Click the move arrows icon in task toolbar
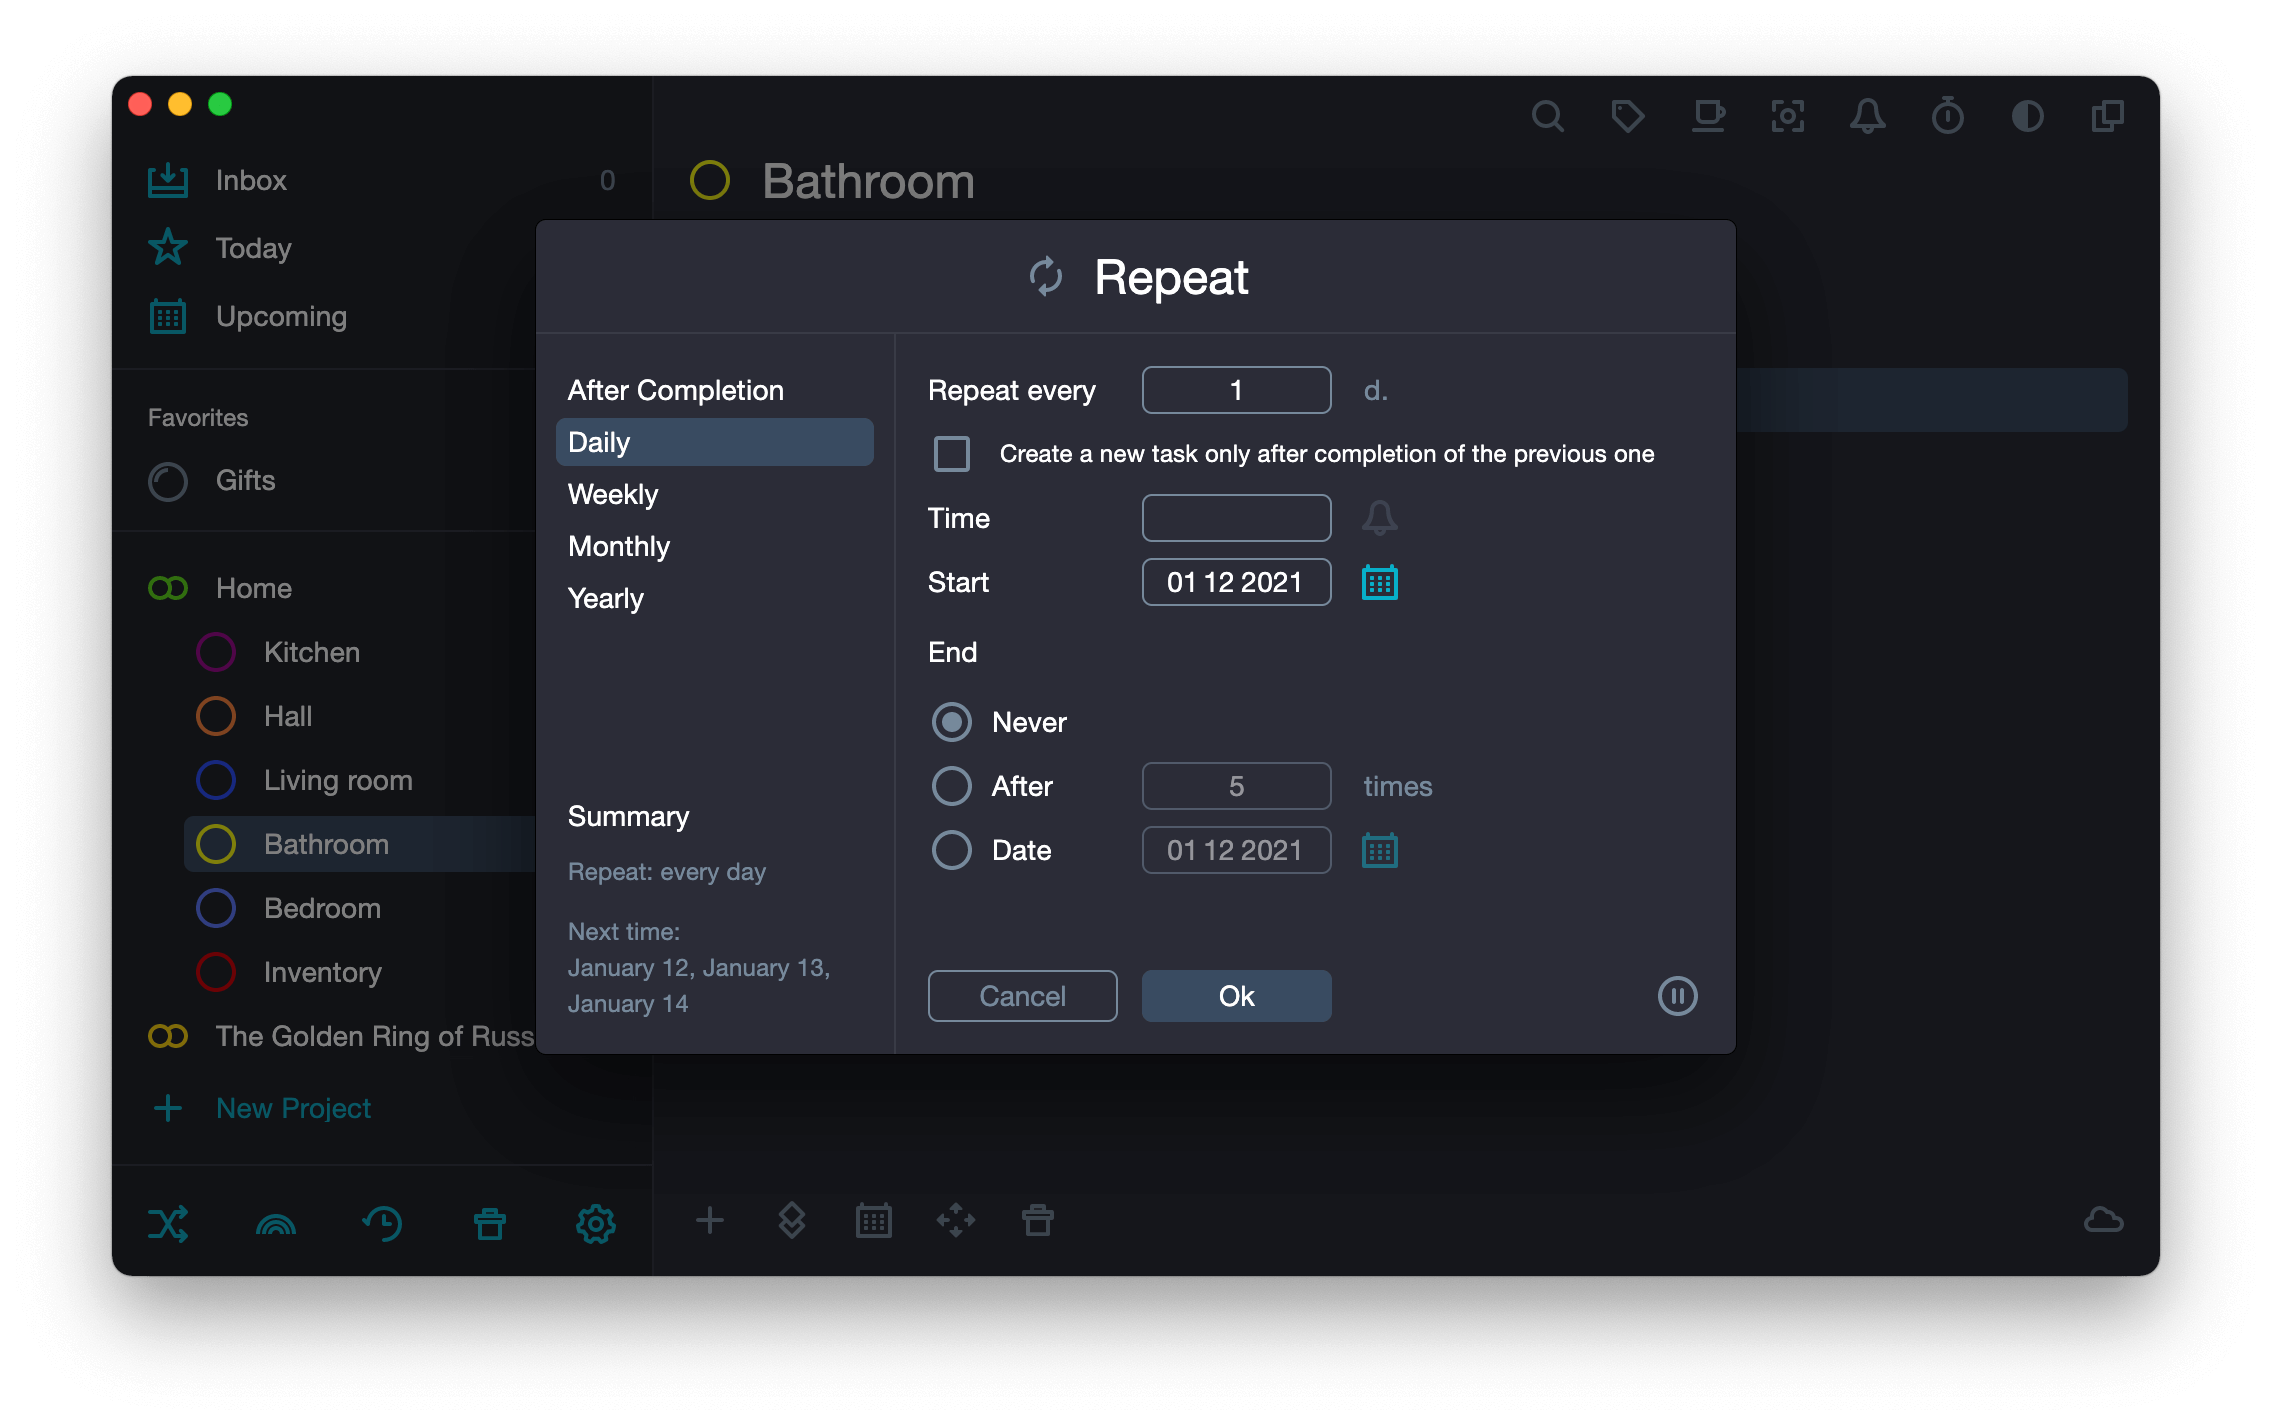This screenshot has width=2272, height=1424. (x=956, y=1220)
